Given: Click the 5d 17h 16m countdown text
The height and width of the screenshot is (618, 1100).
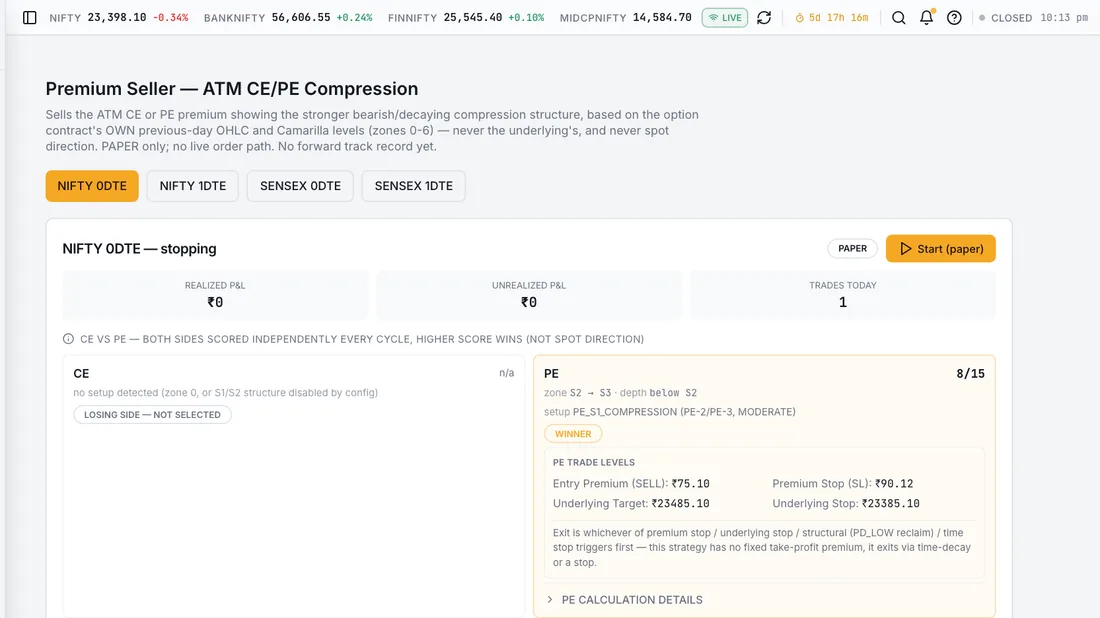Looking at the screenshot, I should 838,18.
